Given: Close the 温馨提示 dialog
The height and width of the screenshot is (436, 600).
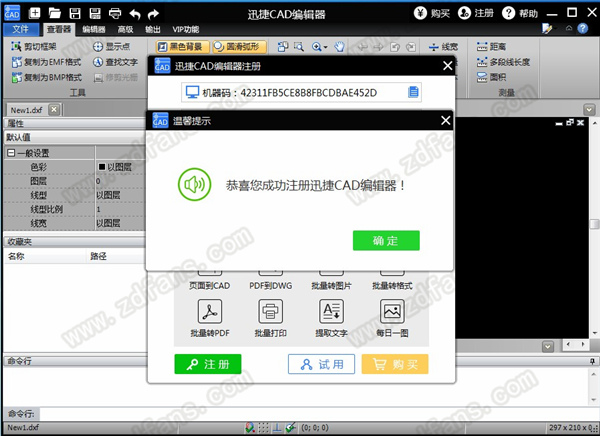Looking at the screenshot, I should [445, 121].
